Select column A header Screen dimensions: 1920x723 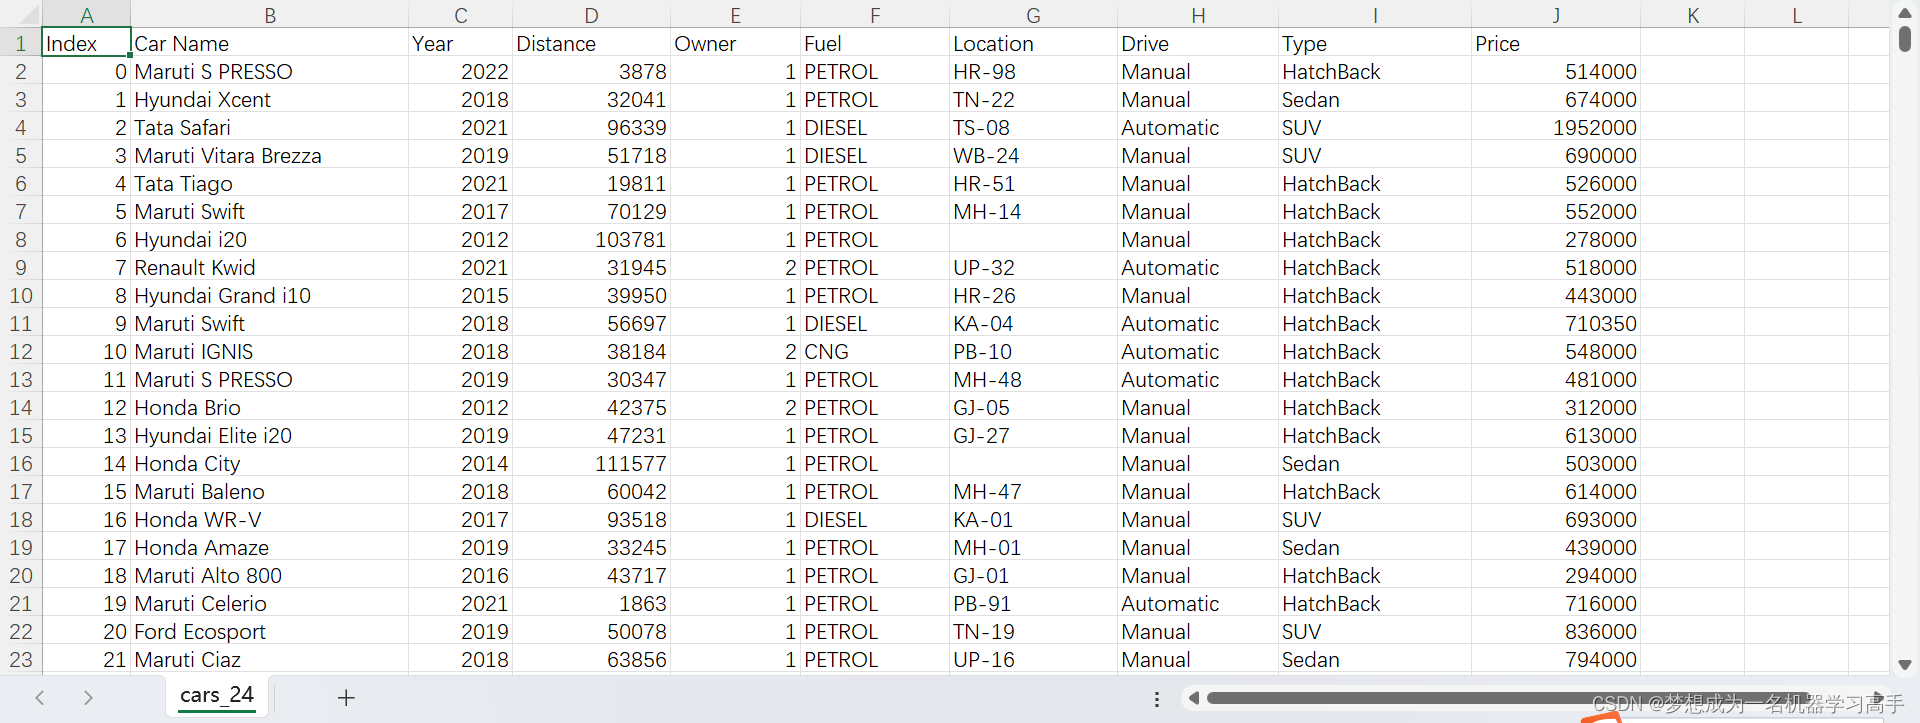click(x=86, y=15)
